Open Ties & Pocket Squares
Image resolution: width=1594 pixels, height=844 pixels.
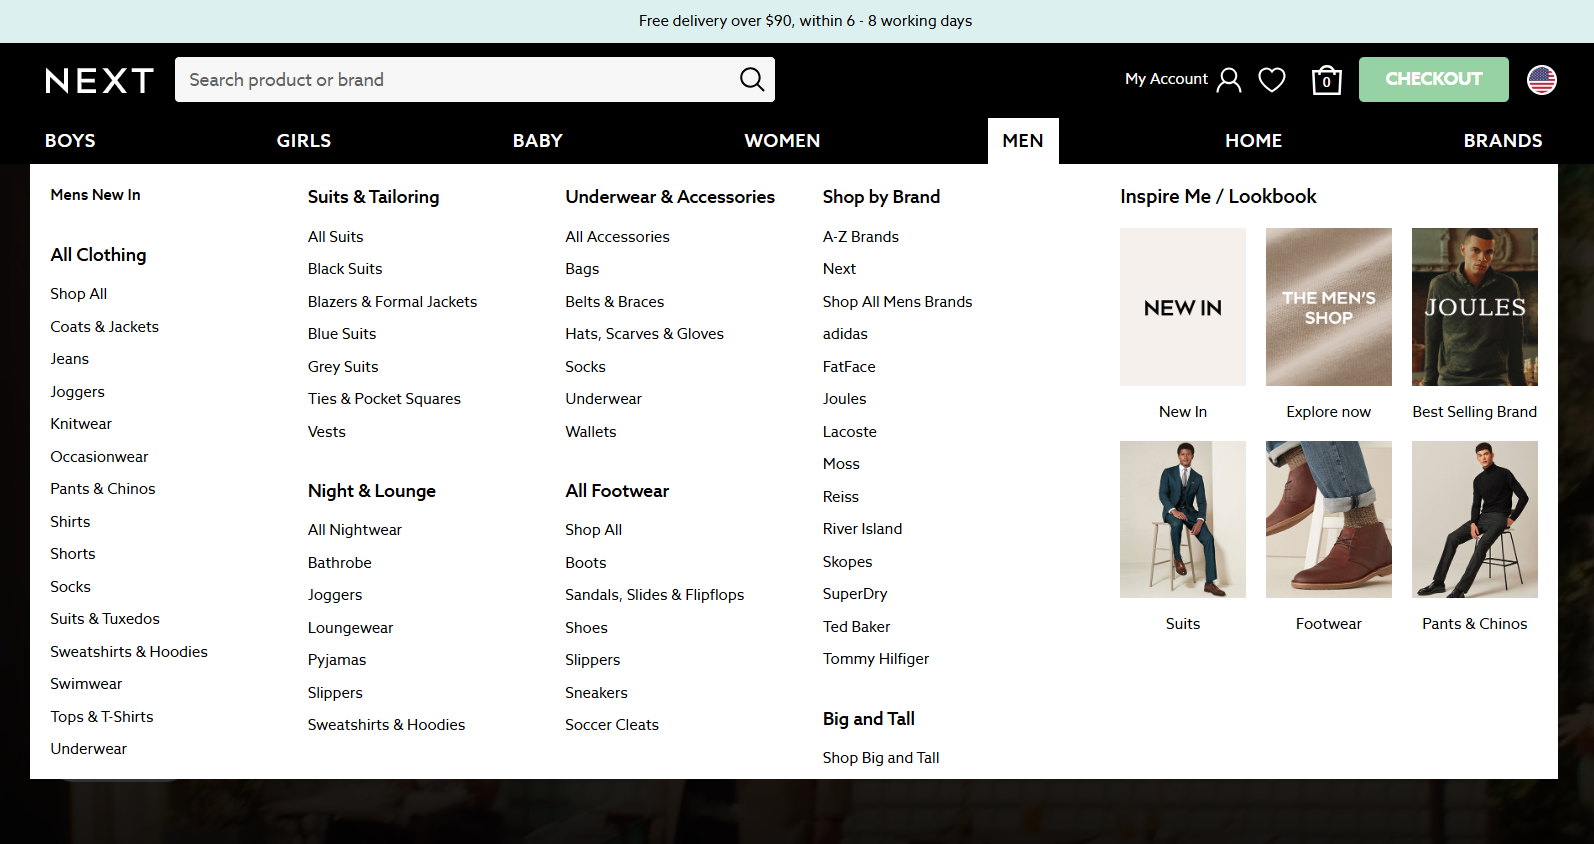click(384, 399)
